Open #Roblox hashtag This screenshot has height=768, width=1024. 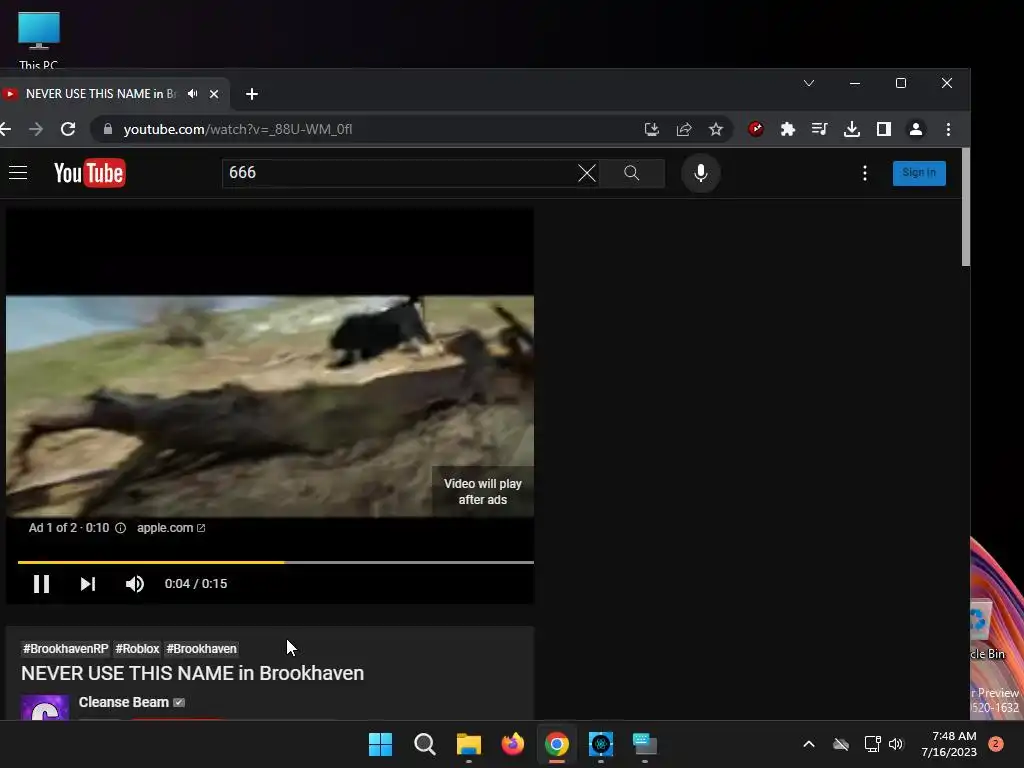(137, 648)
